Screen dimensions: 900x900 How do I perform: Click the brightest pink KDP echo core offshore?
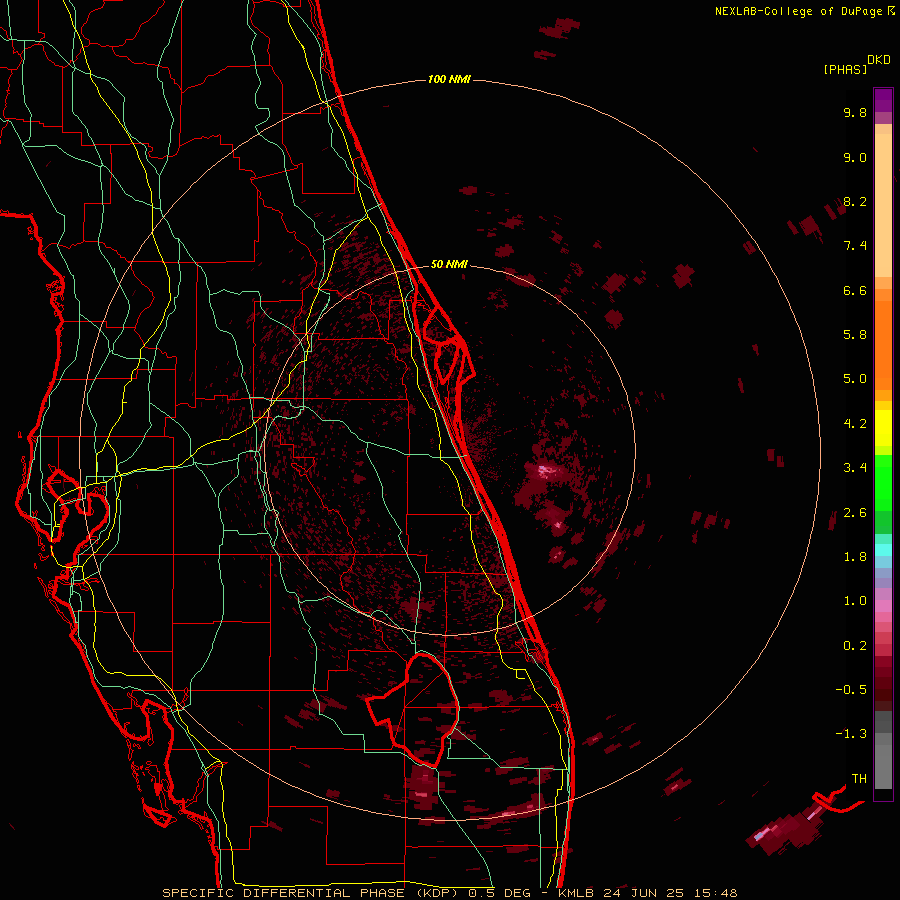[x=544, y=472]
